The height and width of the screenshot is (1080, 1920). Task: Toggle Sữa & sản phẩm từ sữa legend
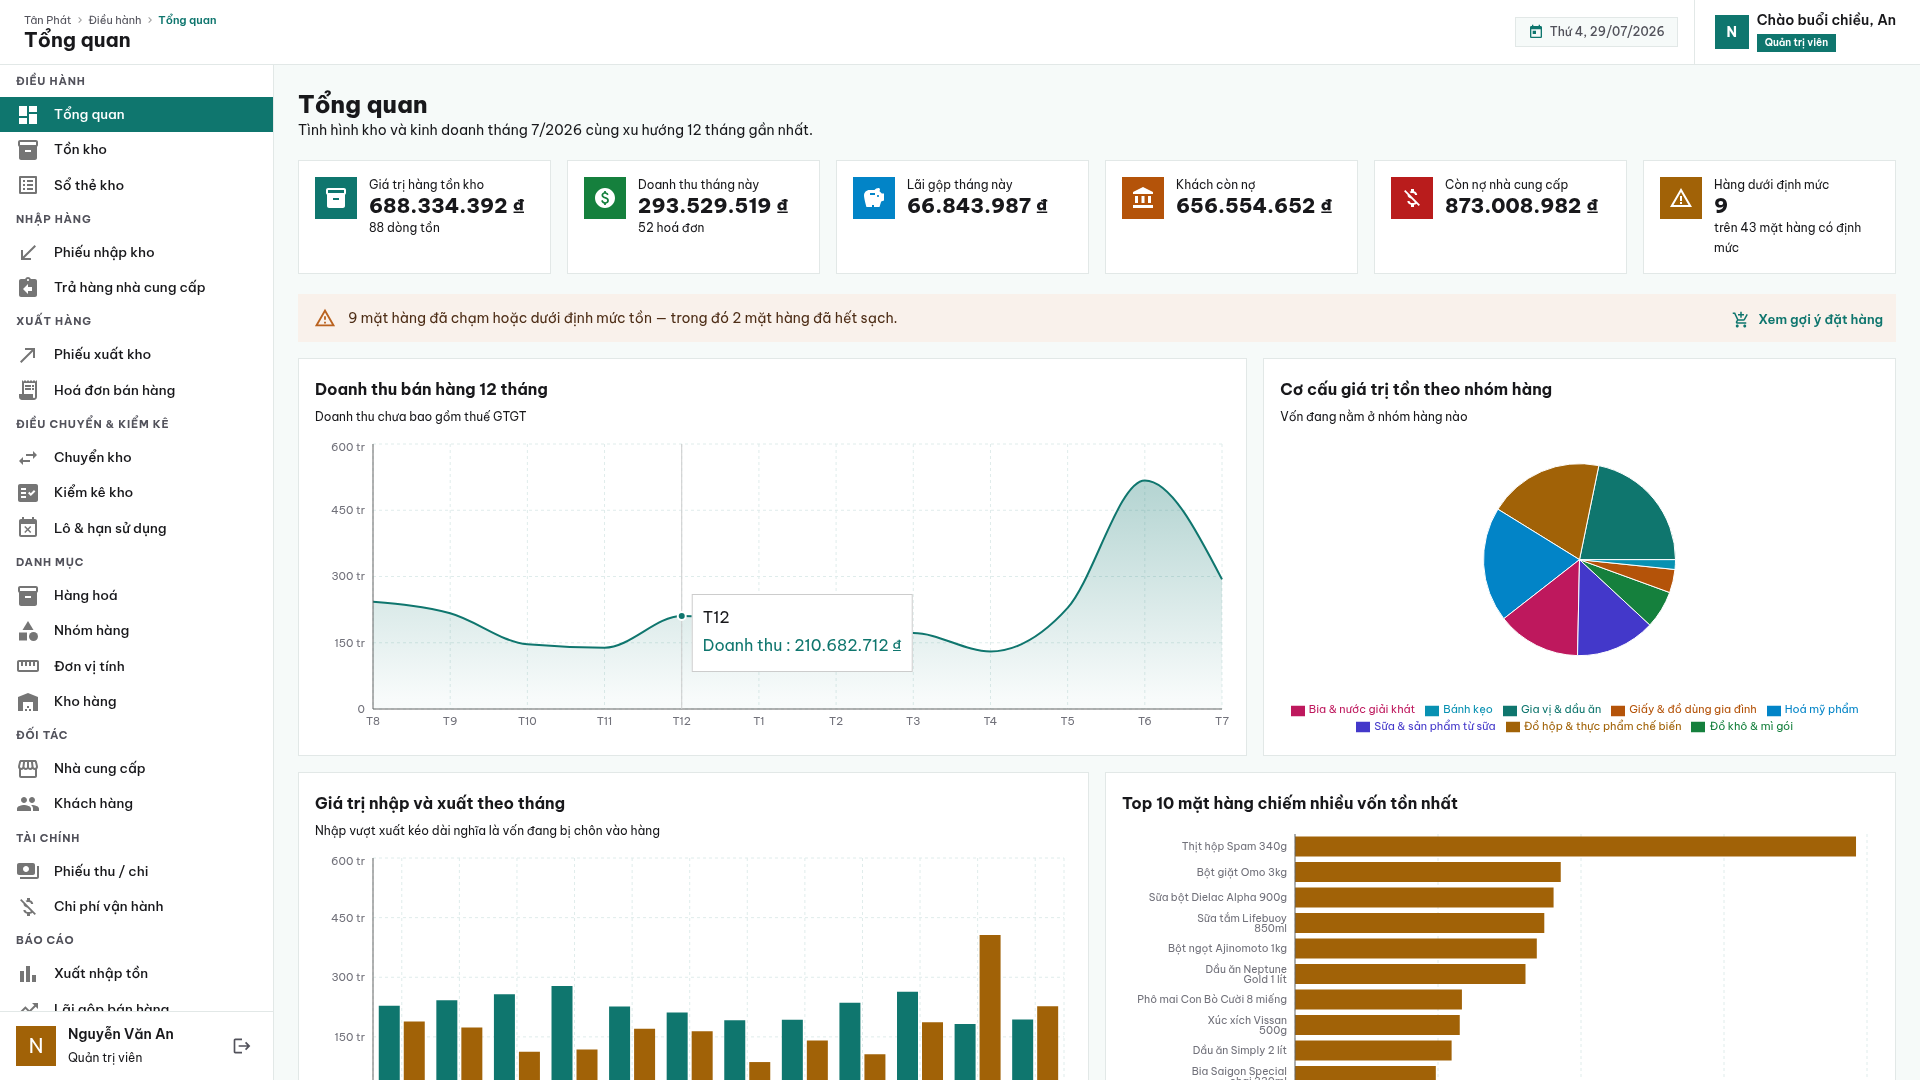click(x=1426, y=727)
